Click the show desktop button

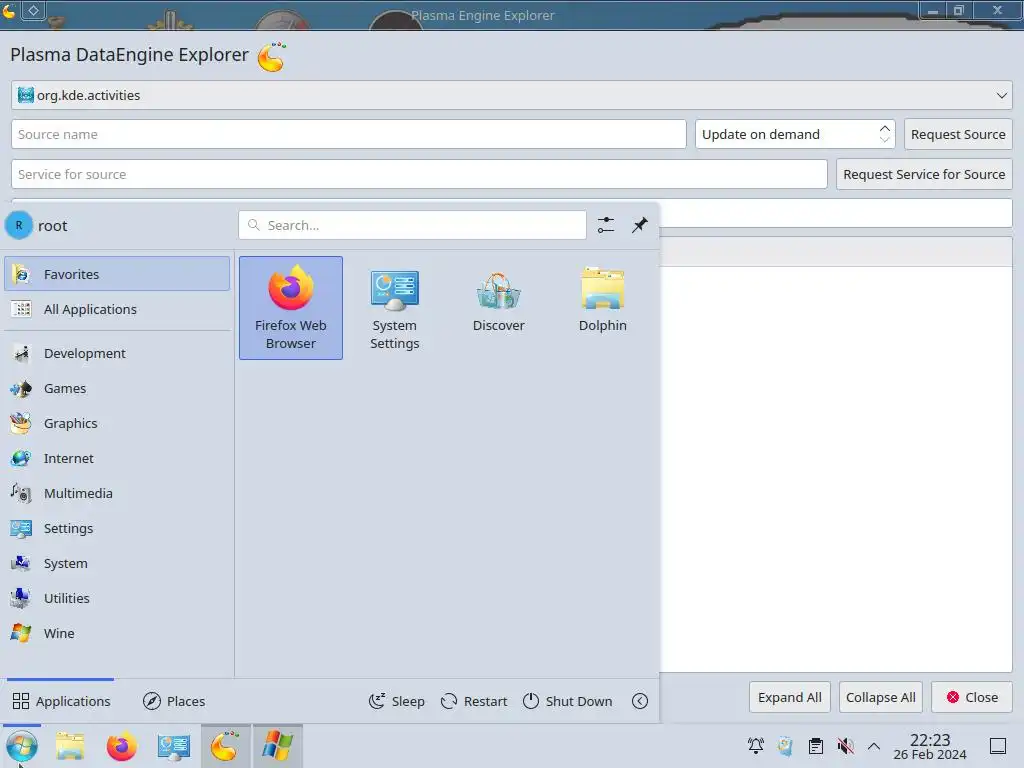(x=998, y=746)
